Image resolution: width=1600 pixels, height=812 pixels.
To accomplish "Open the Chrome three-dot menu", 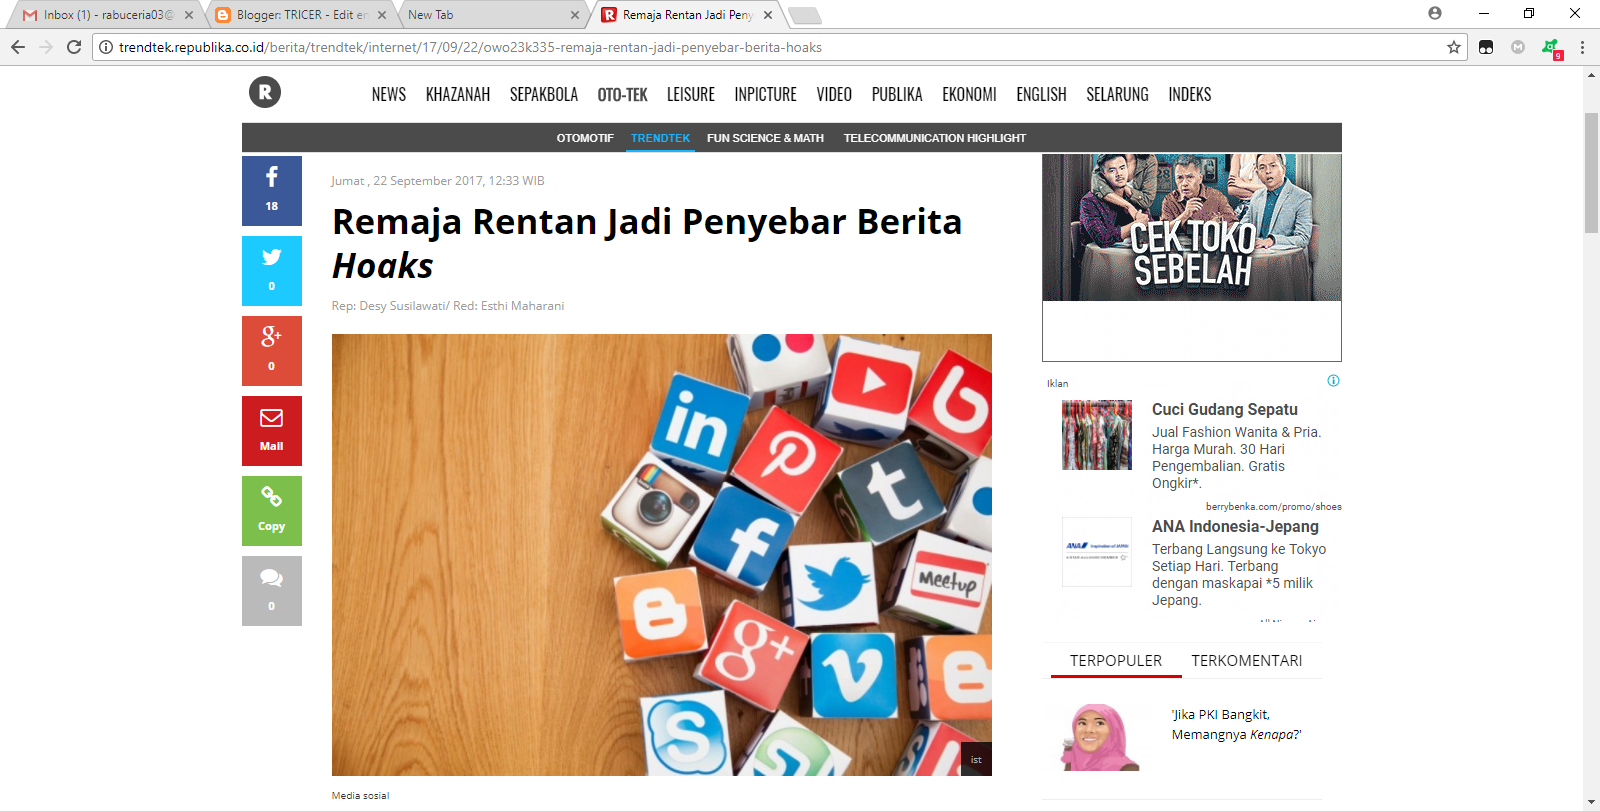I will tap(1582, 47).
